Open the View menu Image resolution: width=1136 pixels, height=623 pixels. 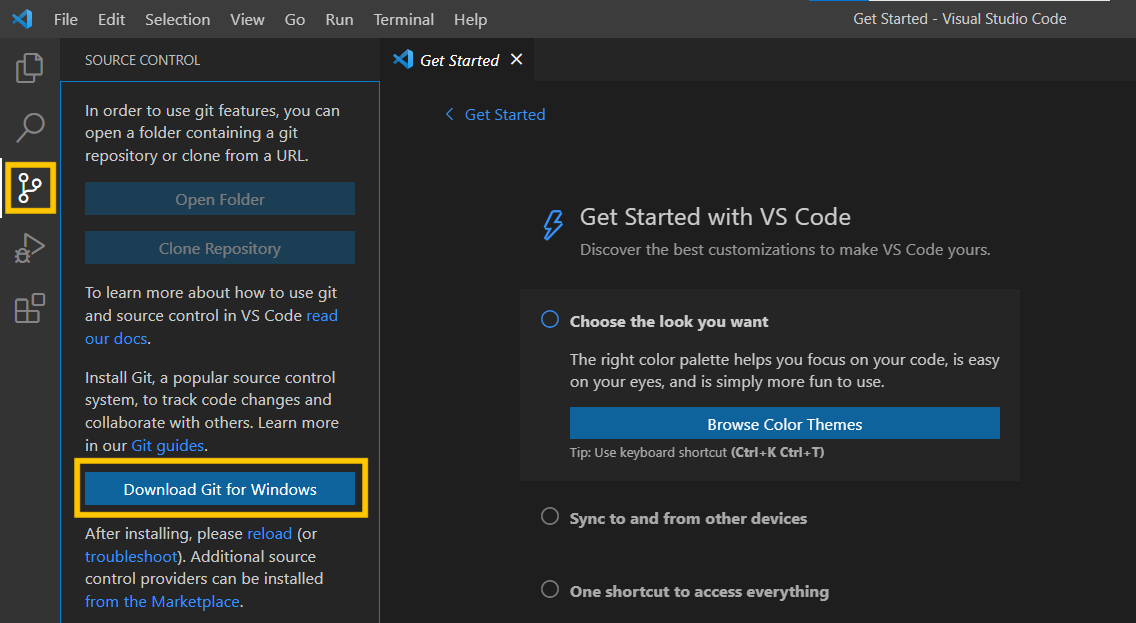point(247,20)
